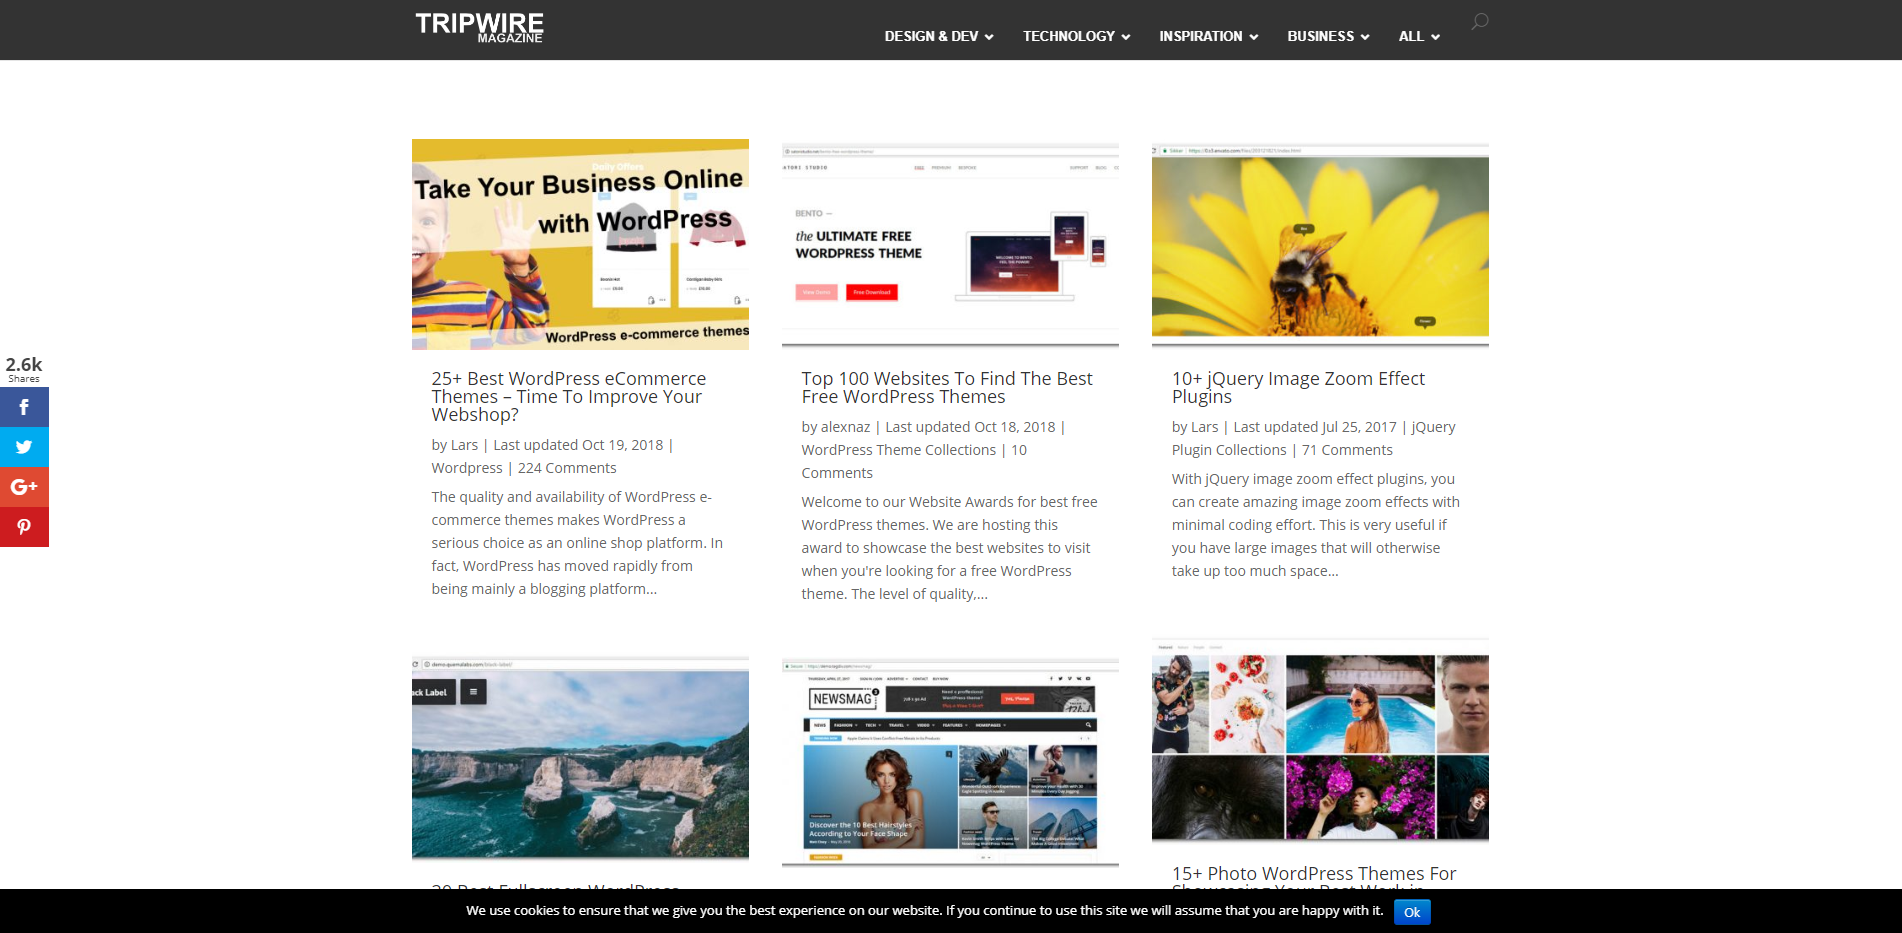Click the 'Last updated Jul 25, 2017' date
The height and width of the screenshot is (933, 1902).
[x=1315, y=427]
